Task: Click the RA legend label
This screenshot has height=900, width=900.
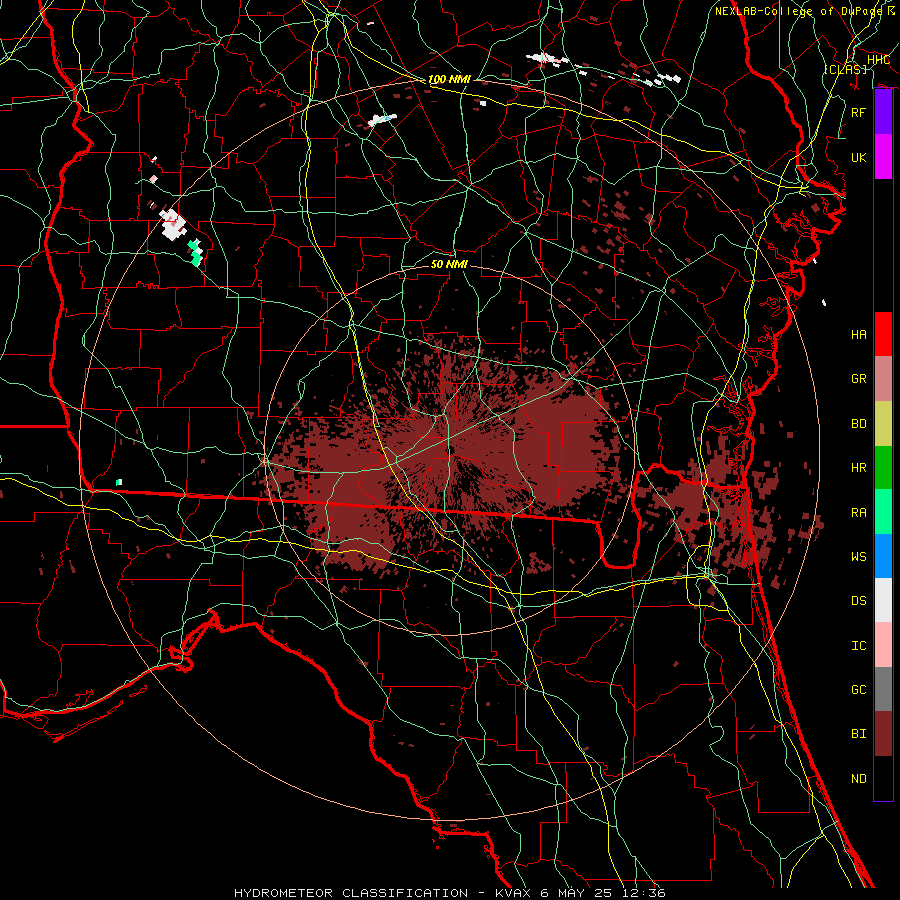Action: 858,513
